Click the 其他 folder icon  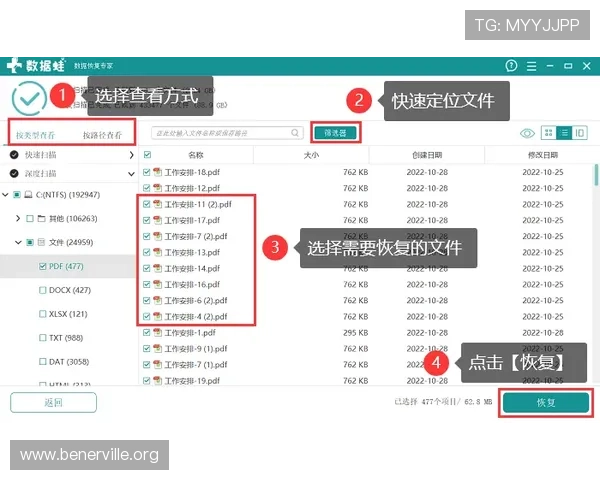pos(42,219)
